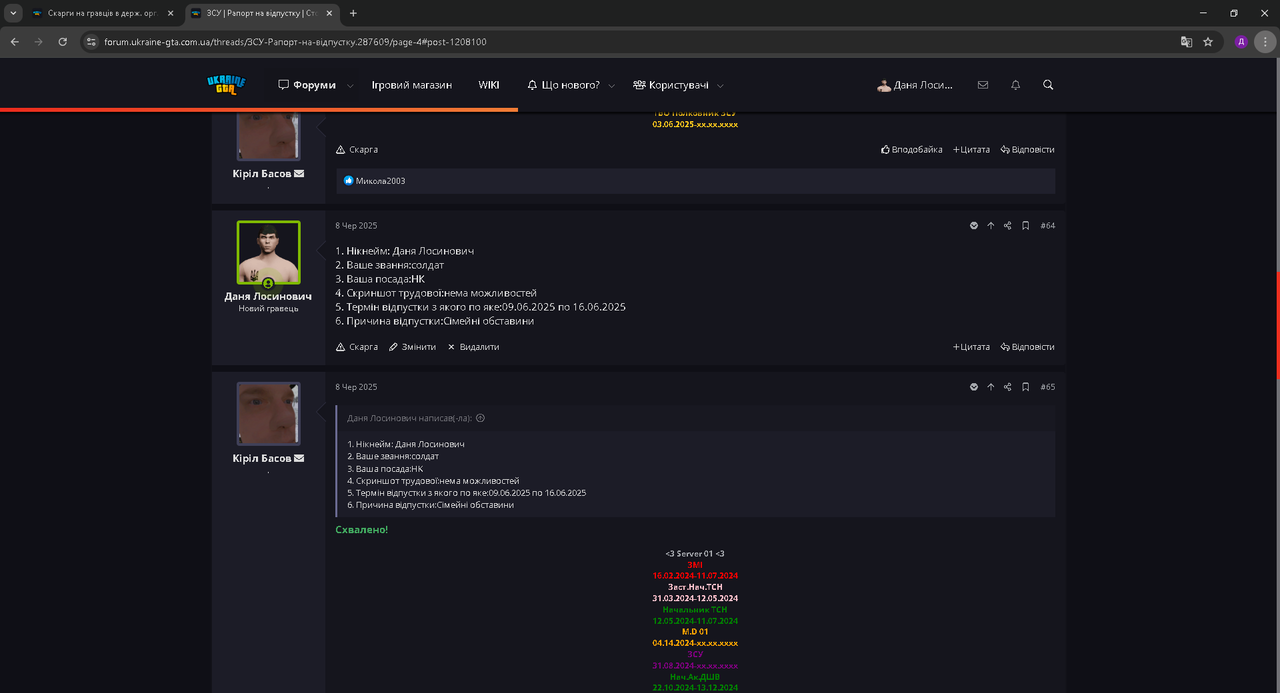Open Кіріл Басов name on post #65
The image size is (1280, 693).
(262, 458)
